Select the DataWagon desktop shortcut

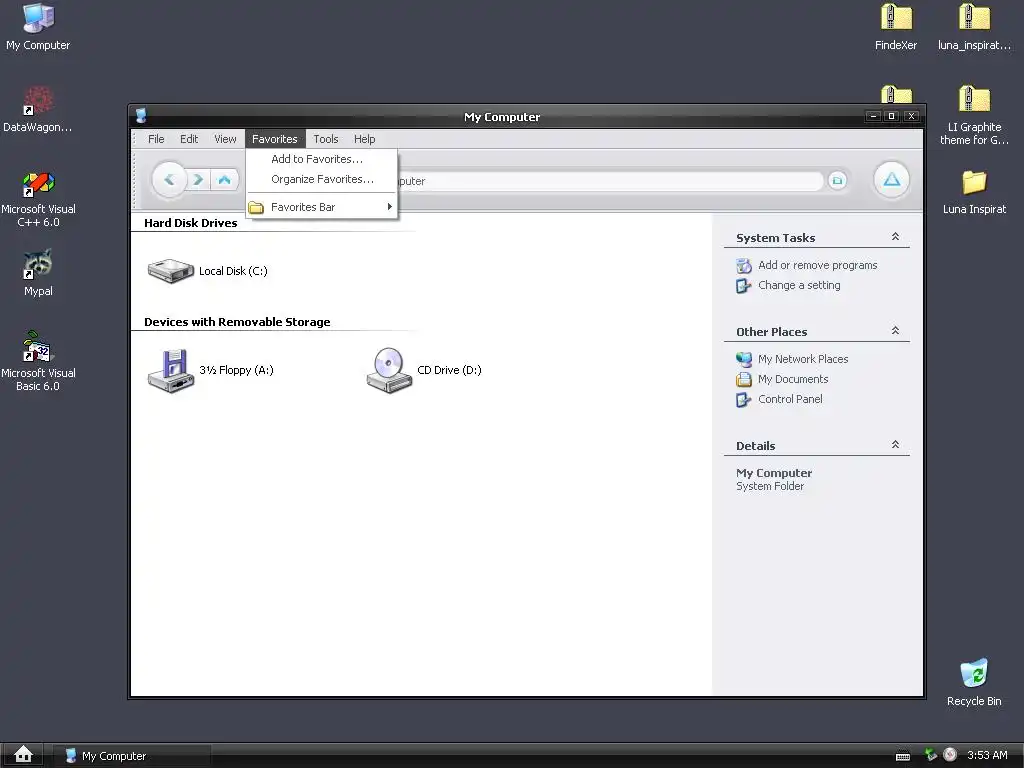[x=38, y=109]
